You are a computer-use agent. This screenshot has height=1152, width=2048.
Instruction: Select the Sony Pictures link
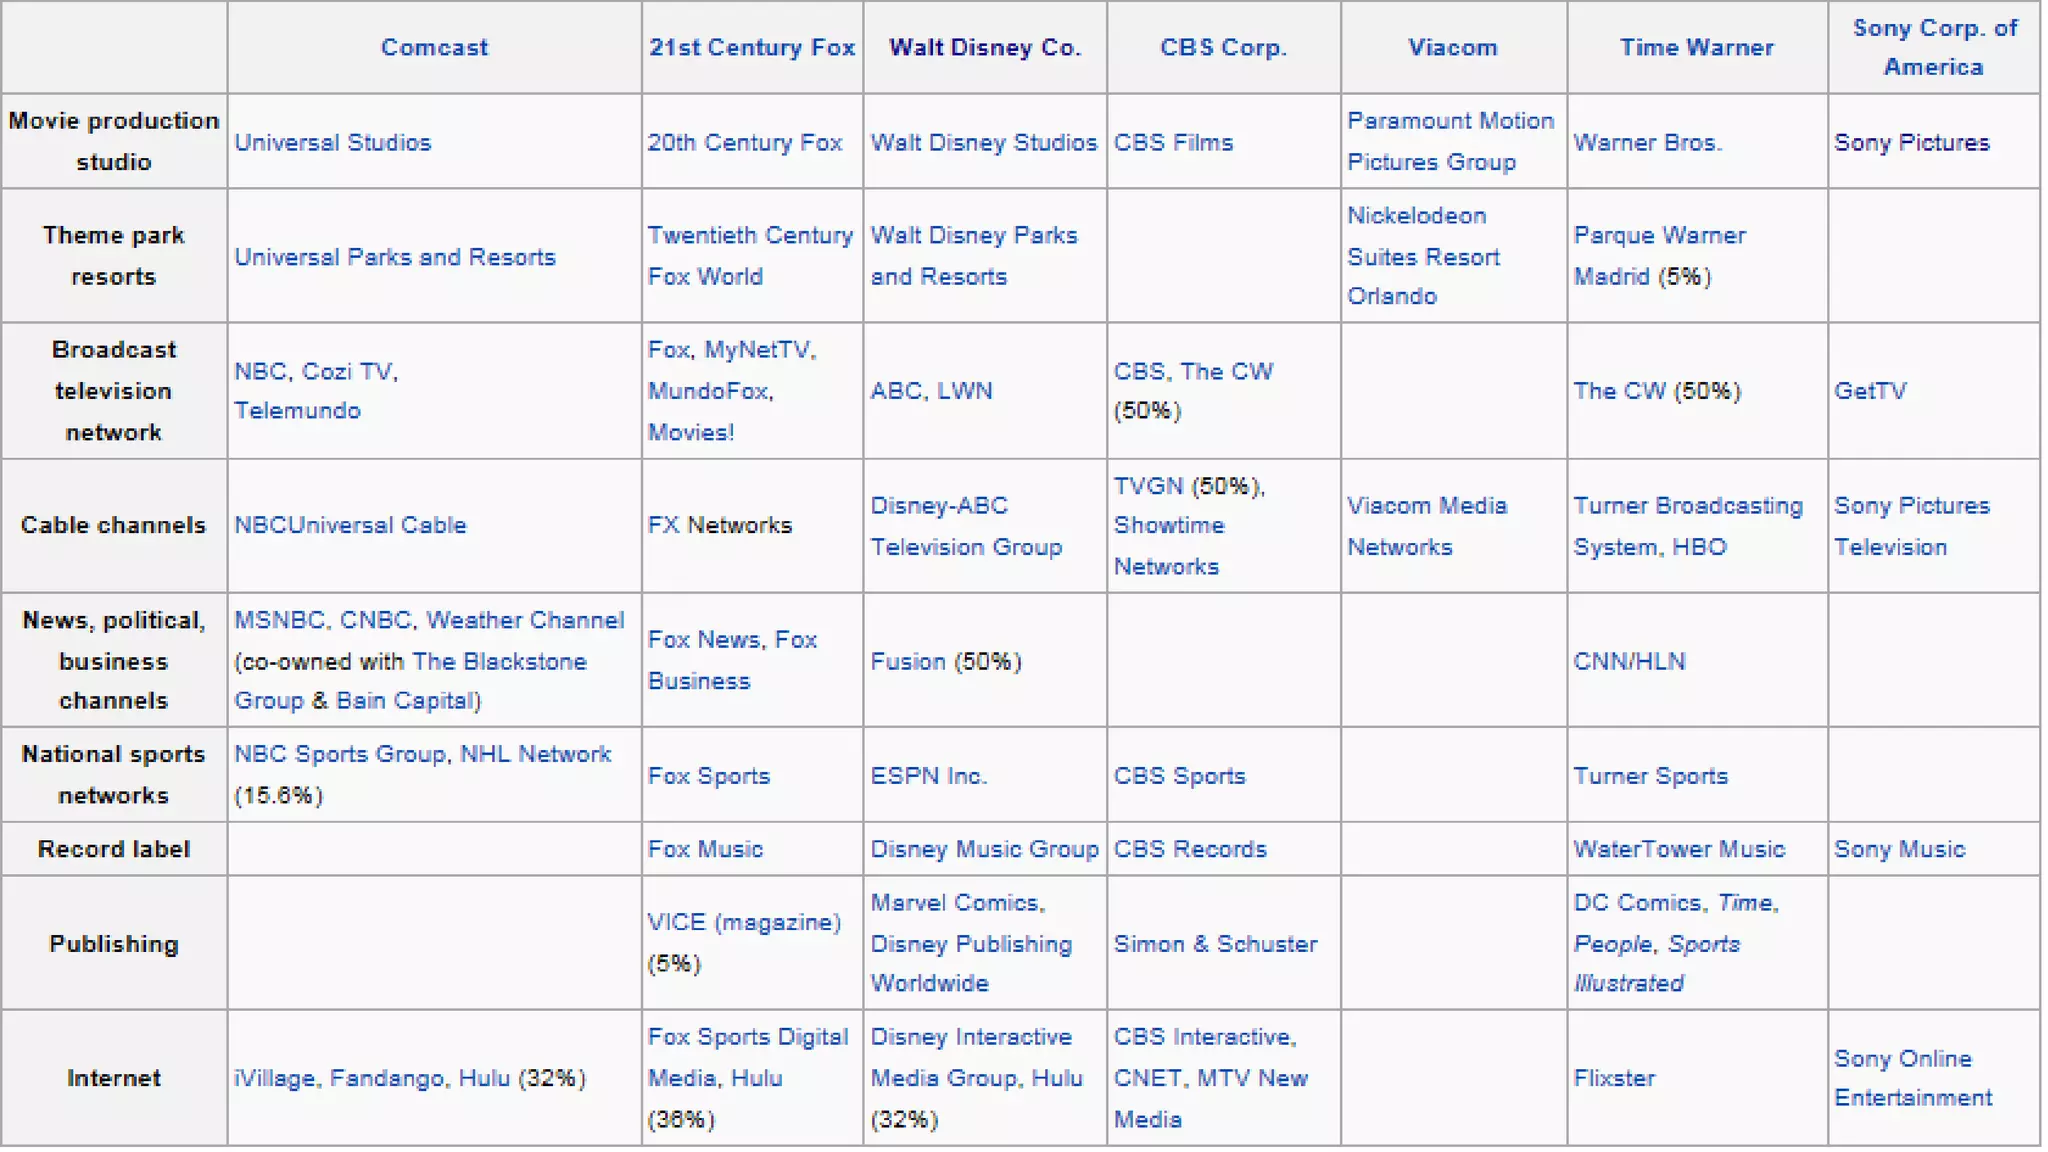1911,142
